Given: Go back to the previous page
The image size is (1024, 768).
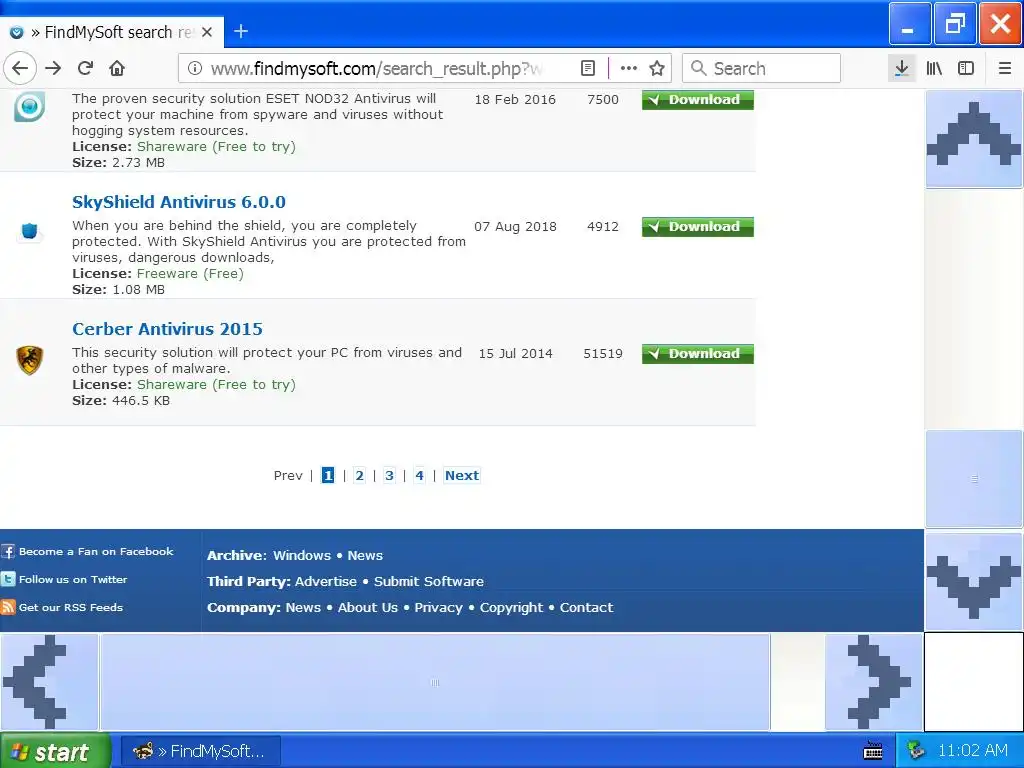Looking at the screenshot, I should pyautogui.click(x=20, y=68).
